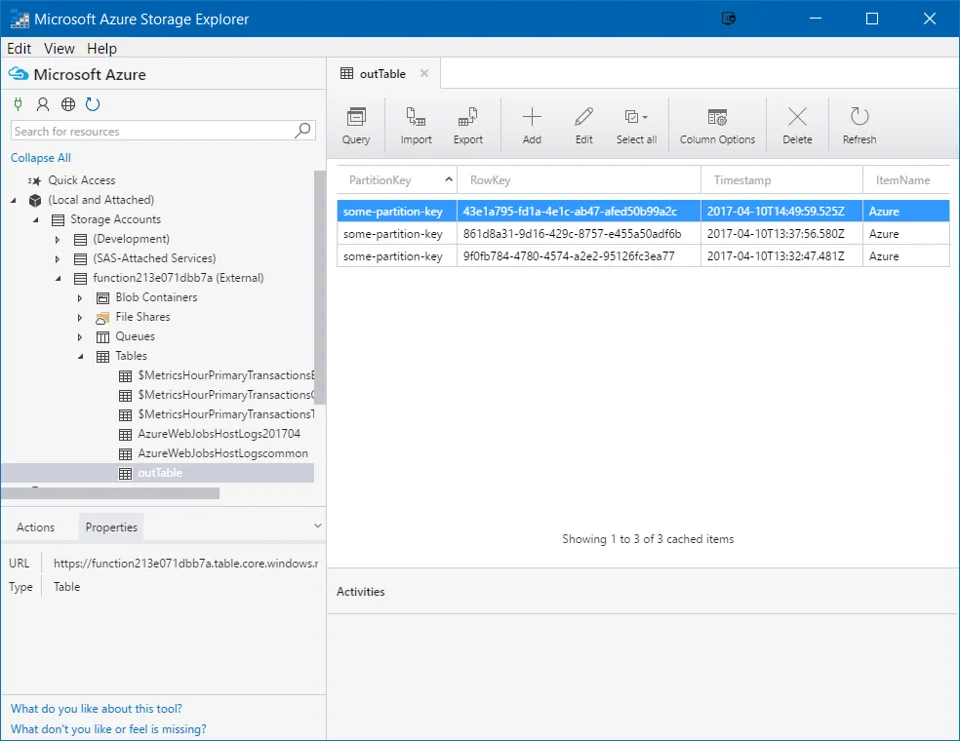The height and width of the screenshot is (741, 960).
Task: Open the Select all dropdown arrow
Action: pos(645,117)
